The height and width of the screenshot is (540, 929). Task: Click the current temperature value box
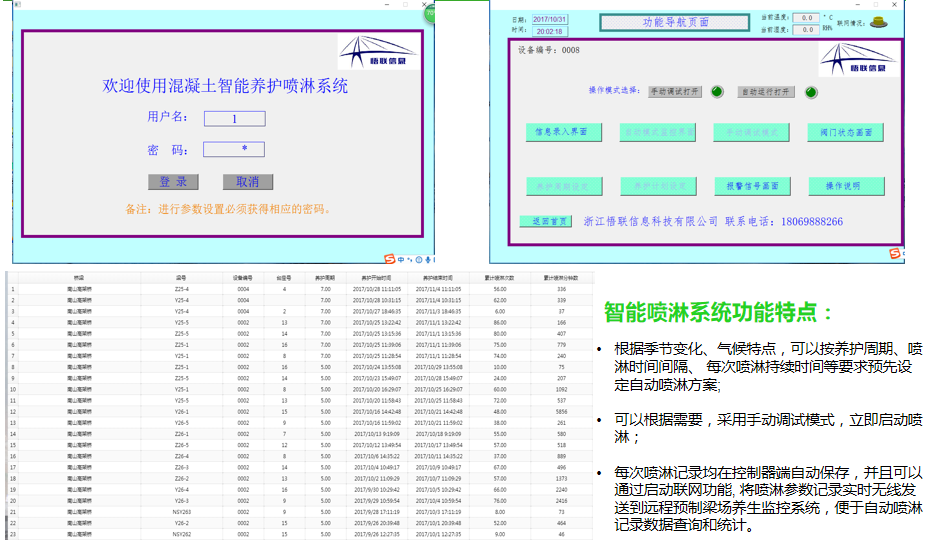point(805,17)
